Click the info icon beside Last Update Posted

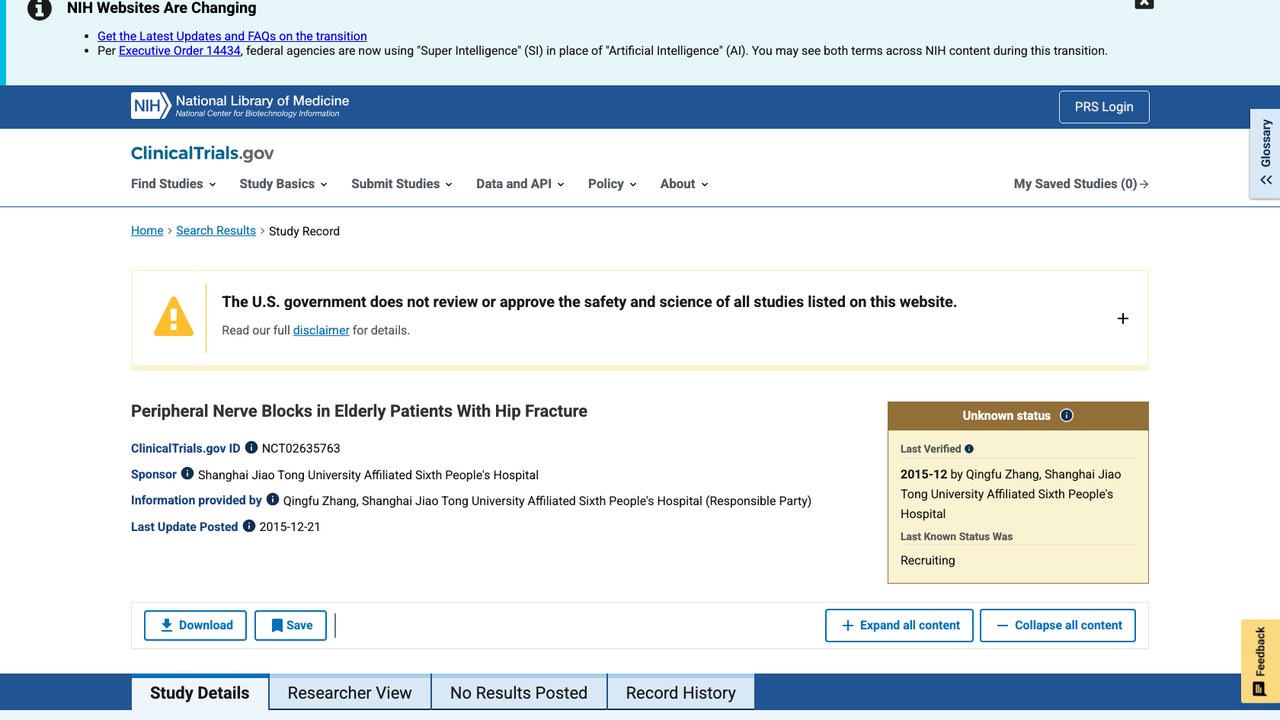pyautogui.click(x=249, y=526)
